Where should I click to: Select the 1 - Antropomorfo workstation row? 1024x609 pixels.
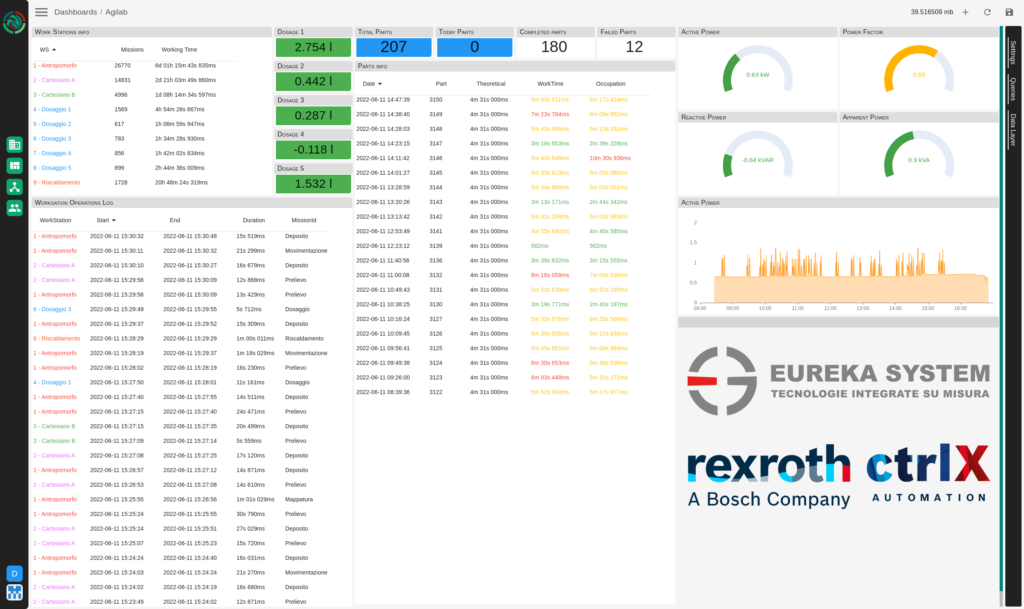[54, 65]
